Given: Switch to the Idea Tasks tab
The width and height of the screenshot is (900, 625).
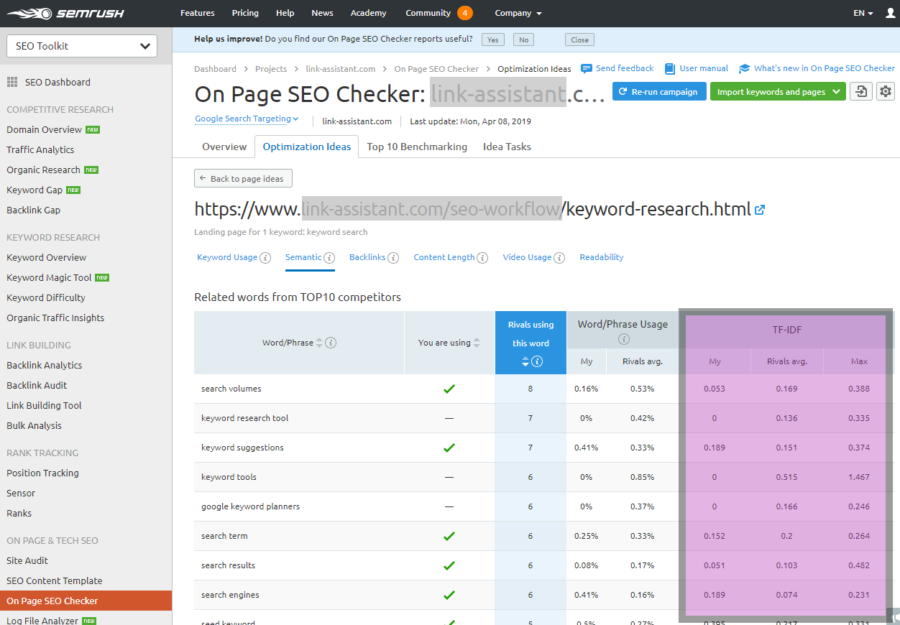Looking at the screenshot, I should 507,146.
